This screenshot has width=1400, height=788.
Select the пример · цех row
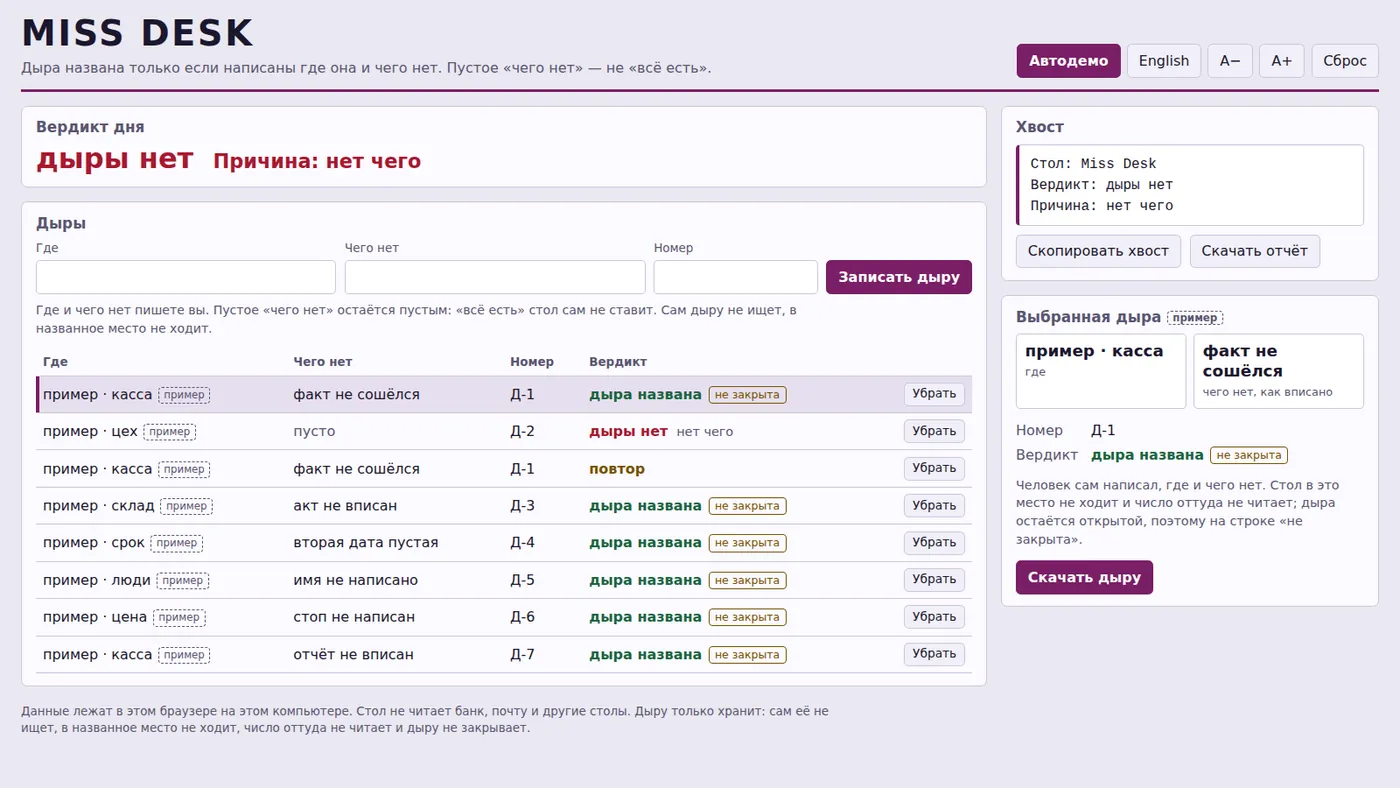click(504, 432)
